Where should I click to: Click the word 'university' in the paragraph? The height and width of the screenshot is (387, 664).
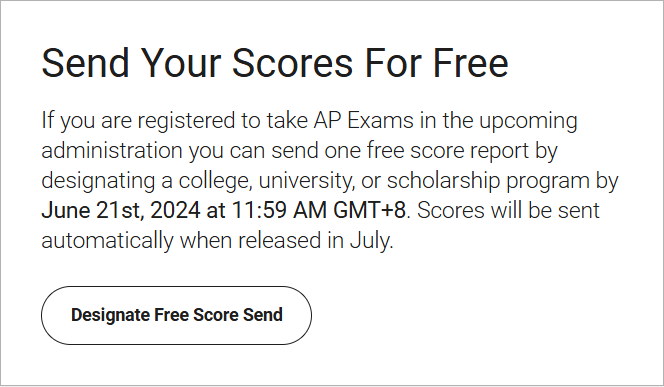point(306,181)
